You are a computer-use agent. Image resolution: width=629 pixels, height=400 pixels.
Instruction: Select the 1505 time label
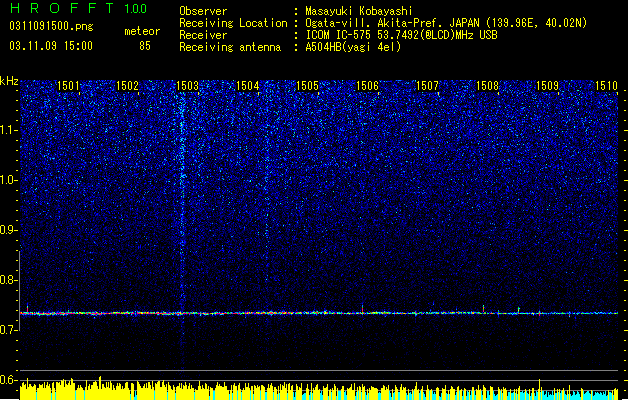pos(307,86)
